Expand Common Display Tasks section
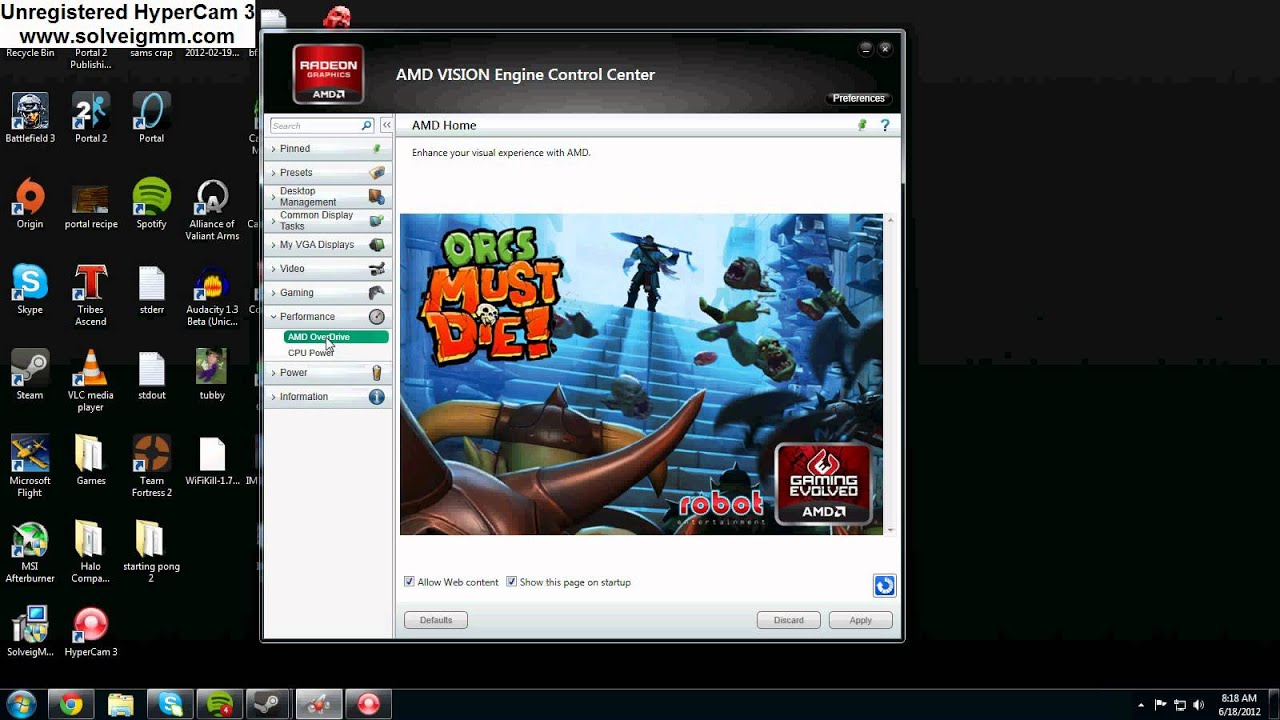 pyautogui.click(x=327, y=221)
